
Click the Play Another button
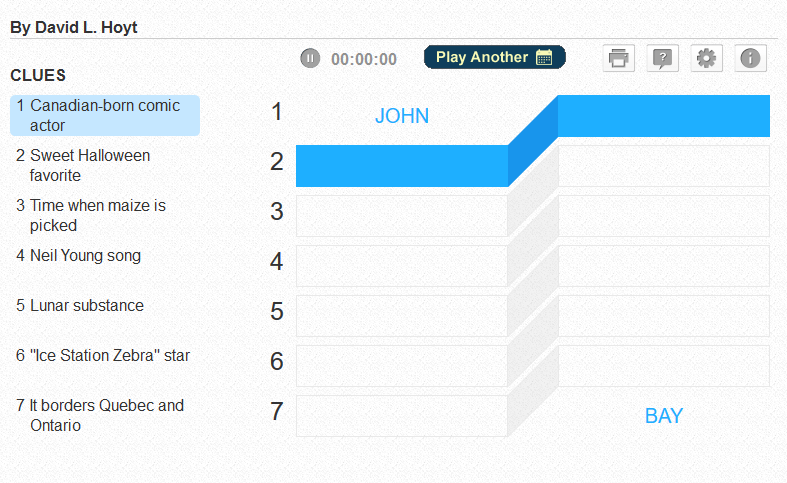pyautogui.click(x=495, y=57)
